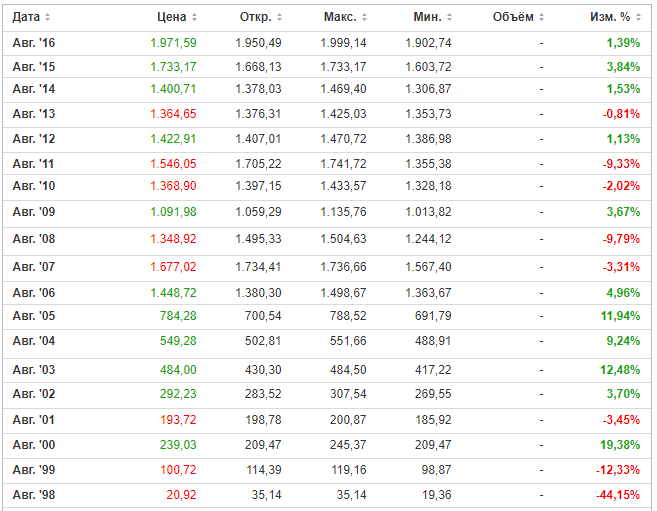Viewport: 657px width, 511px height.
Task: Click the Откр. column header label
Action: (256, 17)
